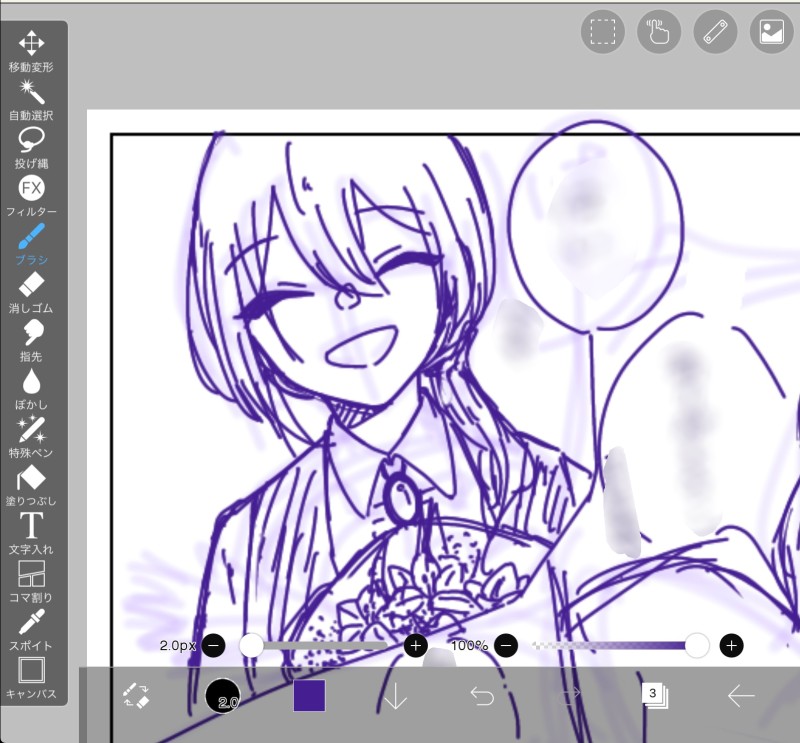Open the stabilizer hand gesture button
Screen dimensions: 800x743
coord(659,32)
